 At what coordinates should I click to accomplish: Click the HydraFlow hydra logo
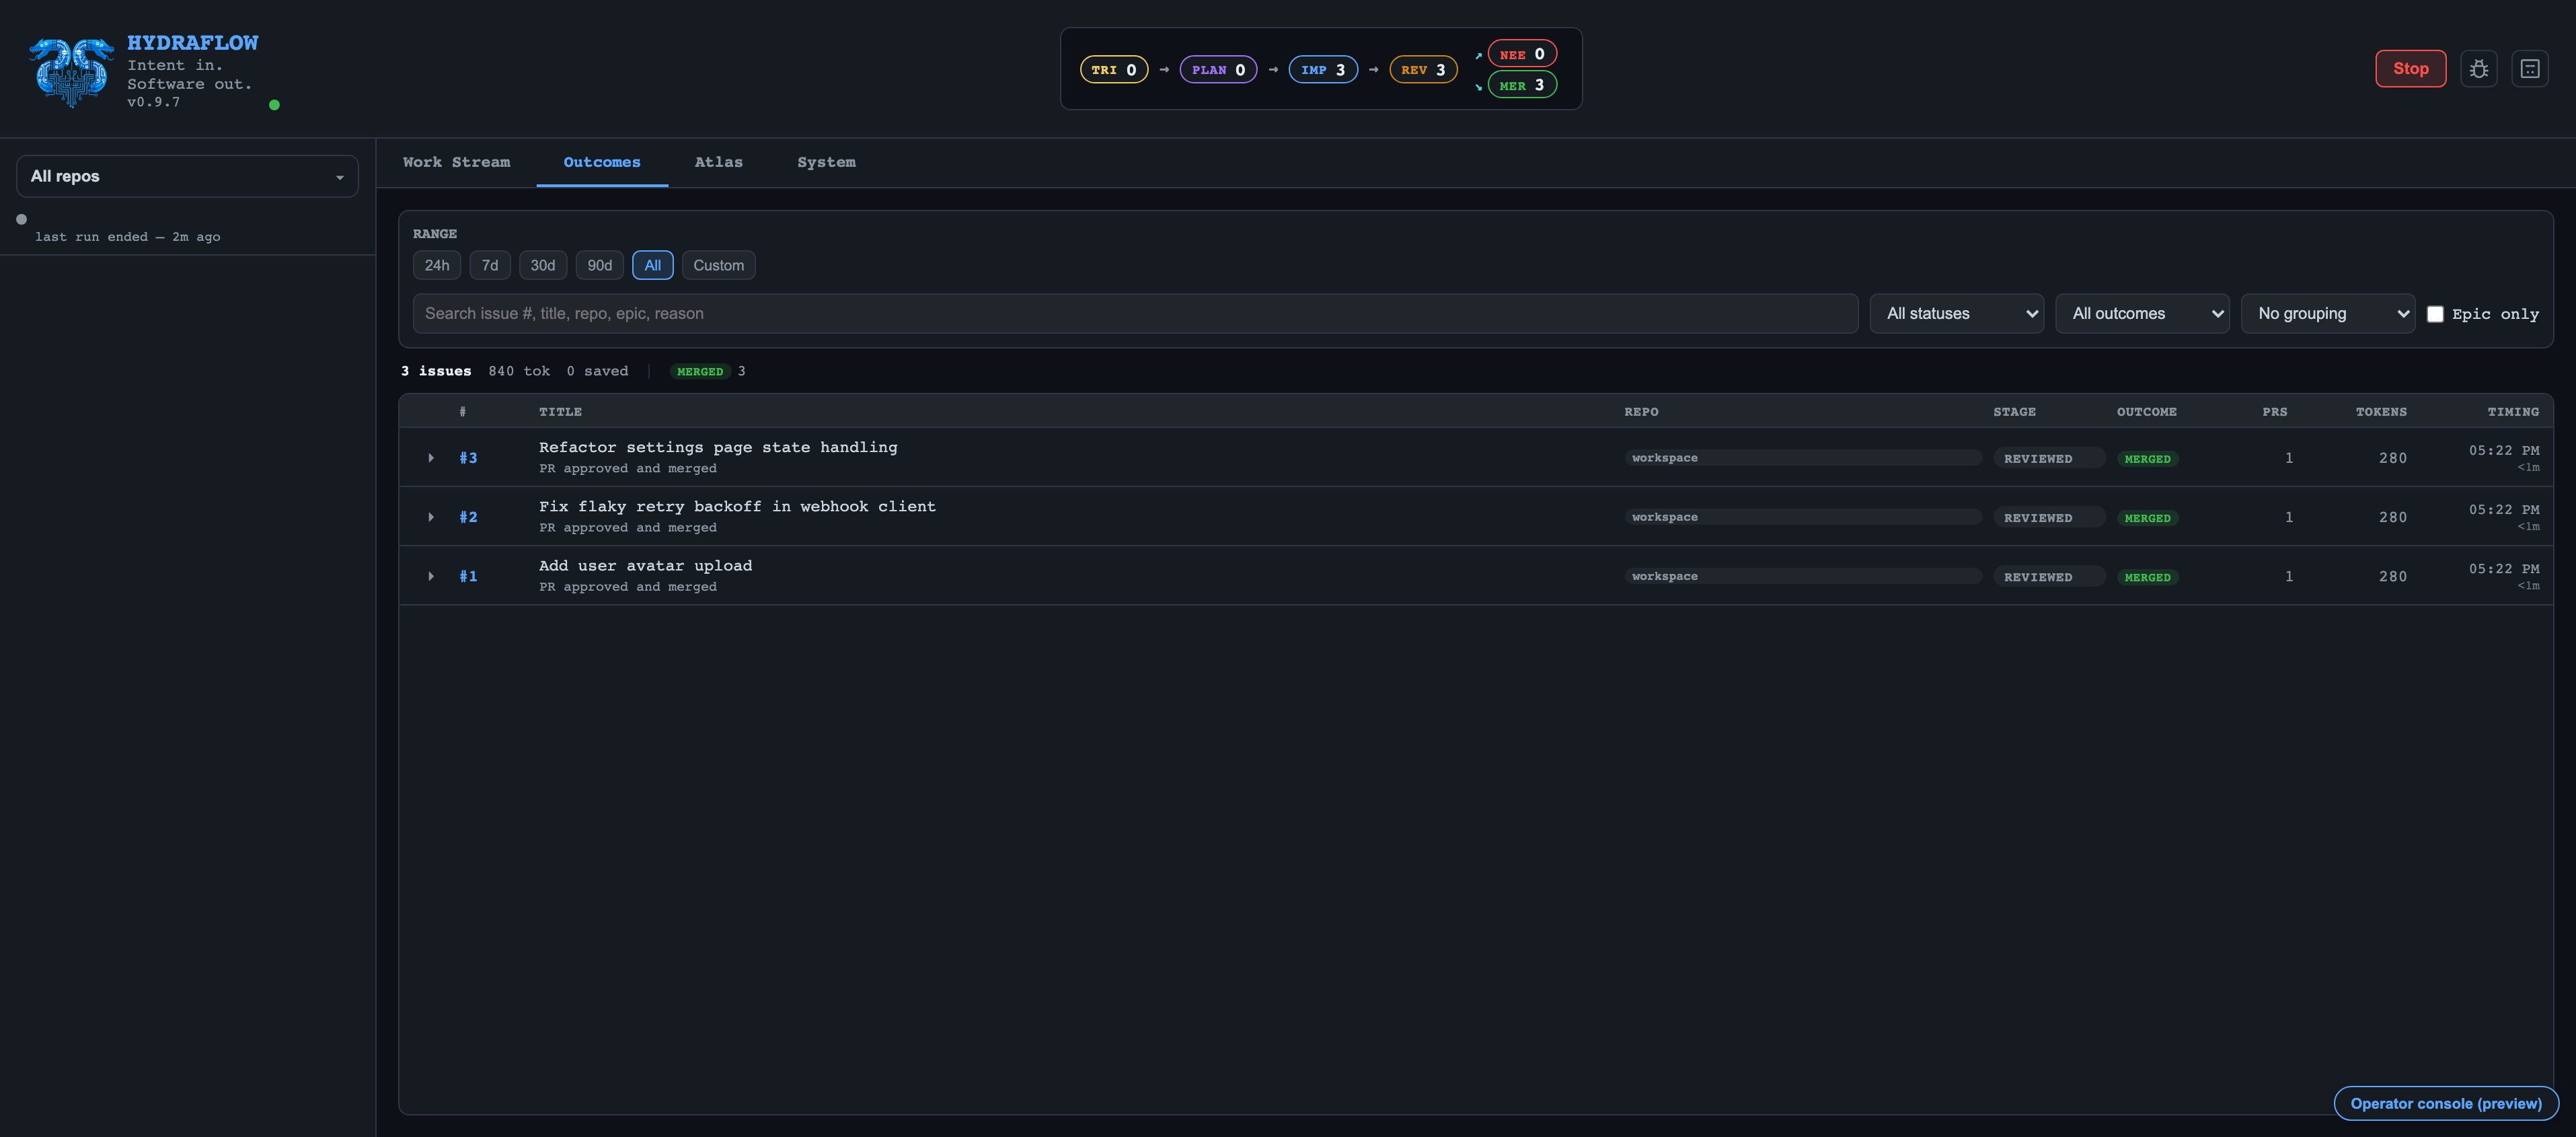coord(71,72)
